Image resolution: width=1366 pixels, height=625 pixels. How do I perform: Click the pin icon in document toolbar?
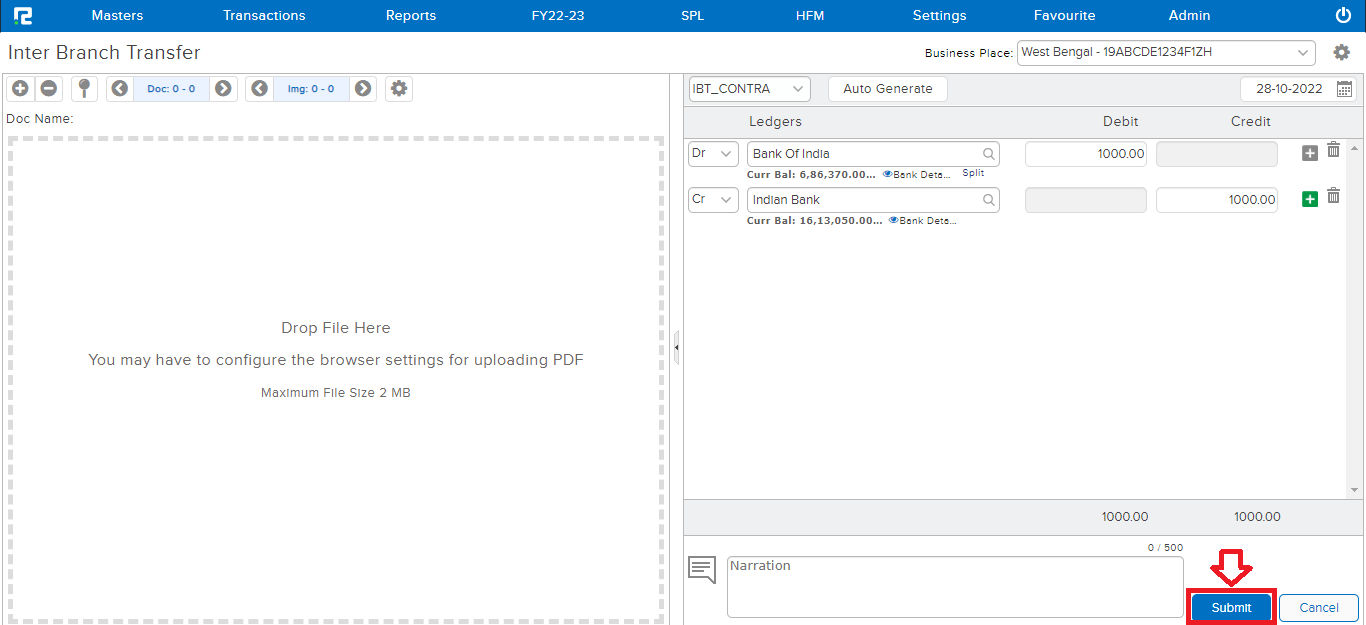pyautogui.click(x=84, y=89)
